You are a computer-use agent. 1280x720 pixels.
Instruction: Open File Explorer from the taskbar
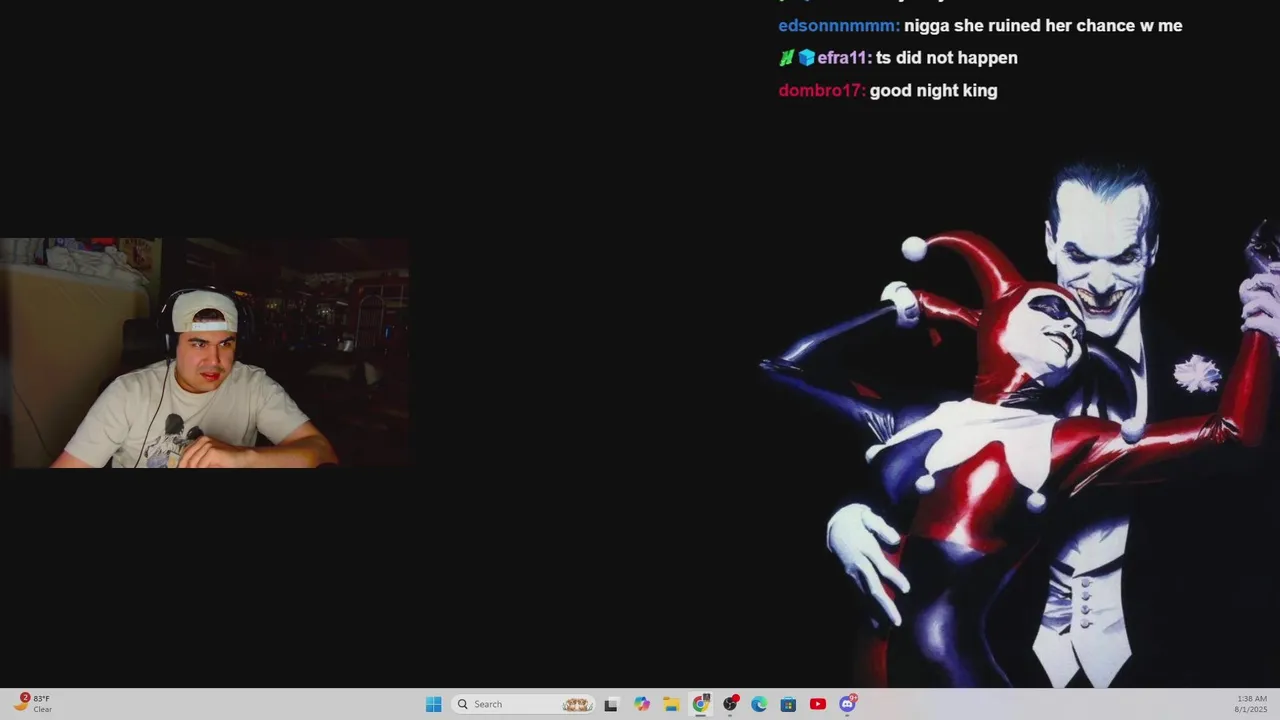[x=671, y=704]
